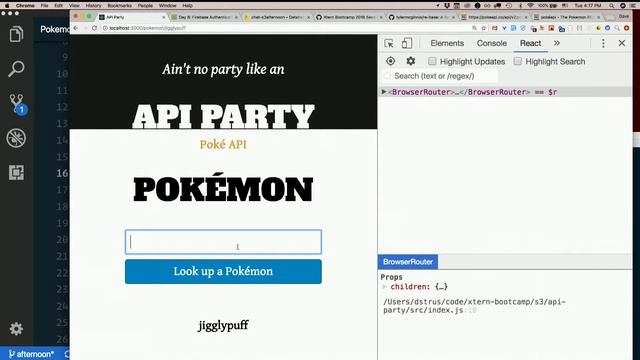Close the DevTools panel with the X
The image size is (640, 360).
622,43
